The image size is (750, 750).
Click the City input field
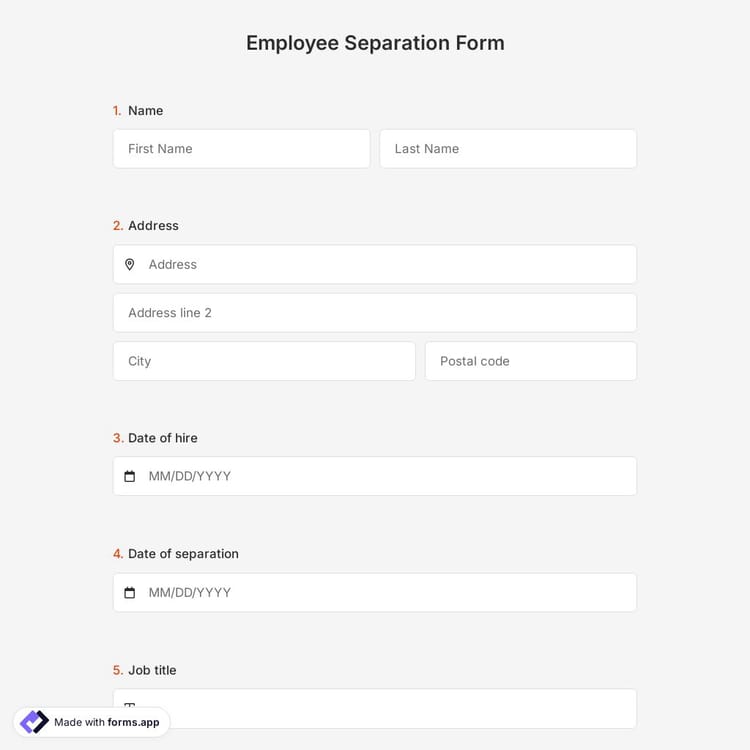coord(264,361)
